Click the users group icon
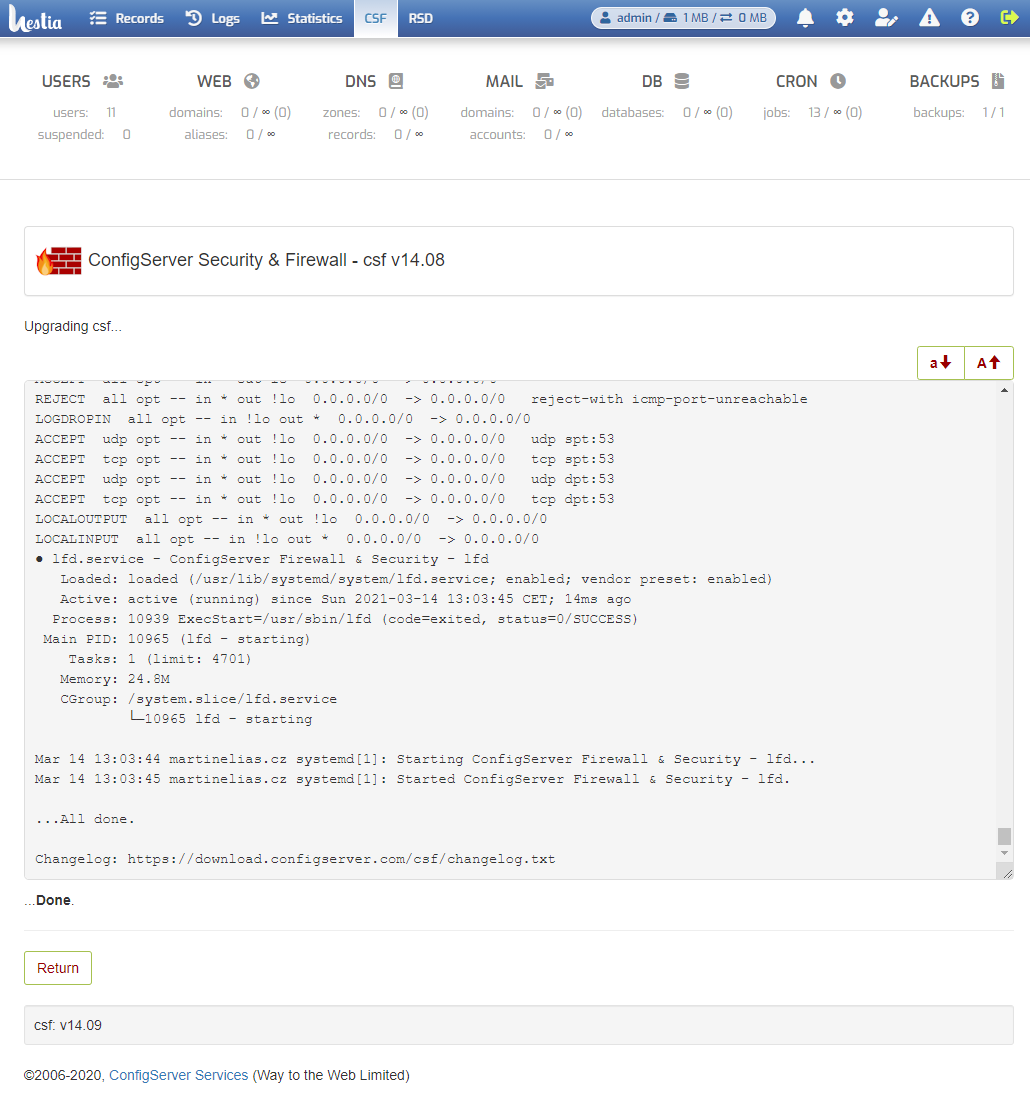Viewport: 1030px width, 1097px height. coord(113,81)
